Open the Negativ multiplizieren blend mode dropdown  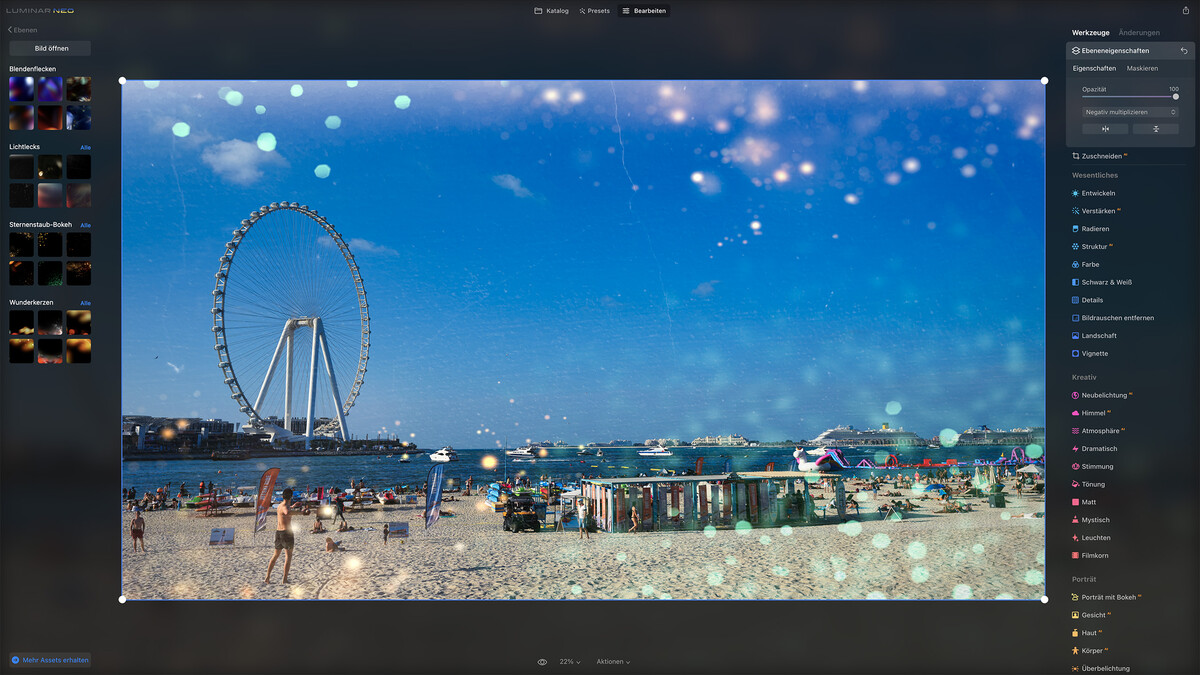click(x=1129, y=111)
